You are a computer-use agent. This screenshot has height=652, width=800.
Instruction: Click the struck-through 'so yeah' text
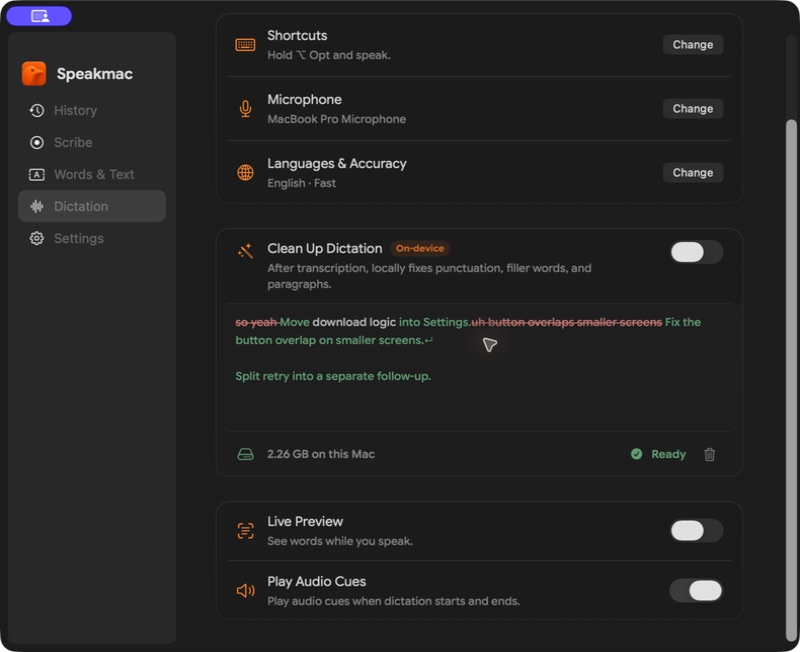click(256, 322)
